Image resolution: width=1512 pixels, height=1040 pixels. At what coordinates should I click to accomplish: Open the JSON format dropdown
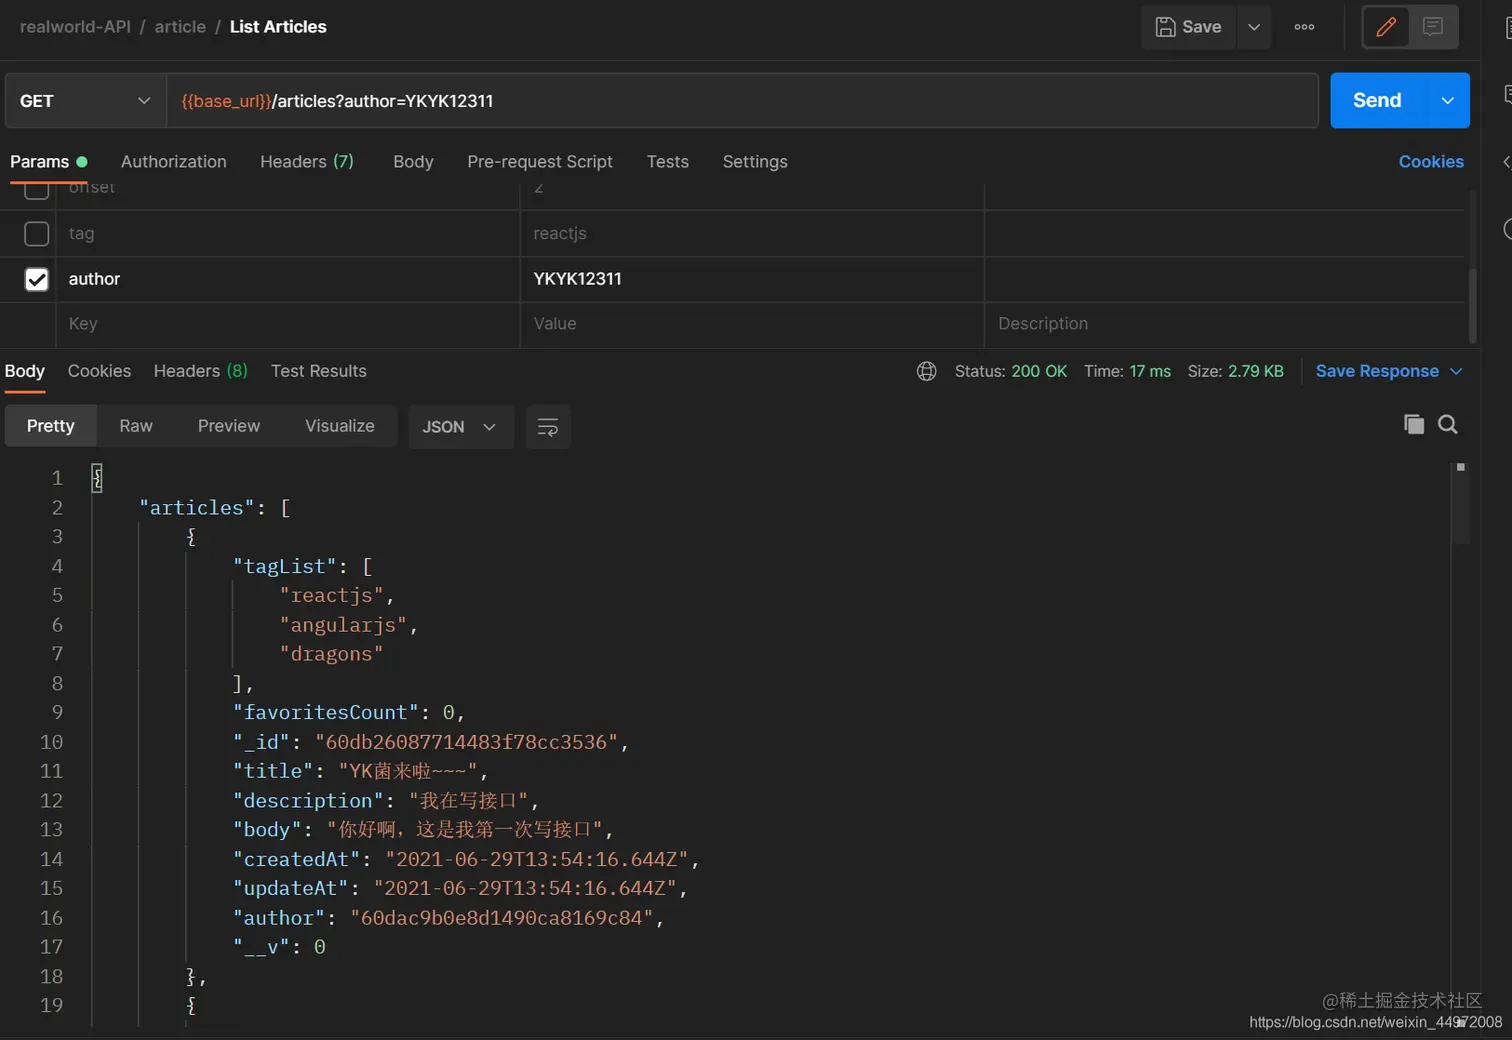click(460, 427)
